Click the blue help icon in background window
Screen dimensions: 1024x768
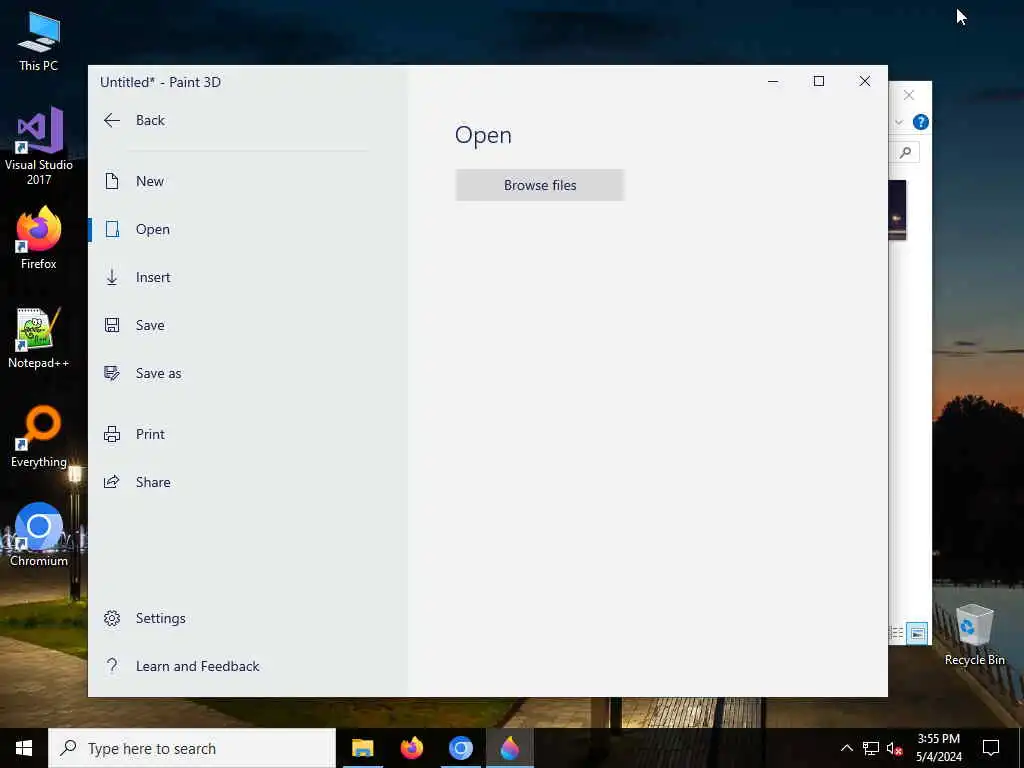pos(921,122)
